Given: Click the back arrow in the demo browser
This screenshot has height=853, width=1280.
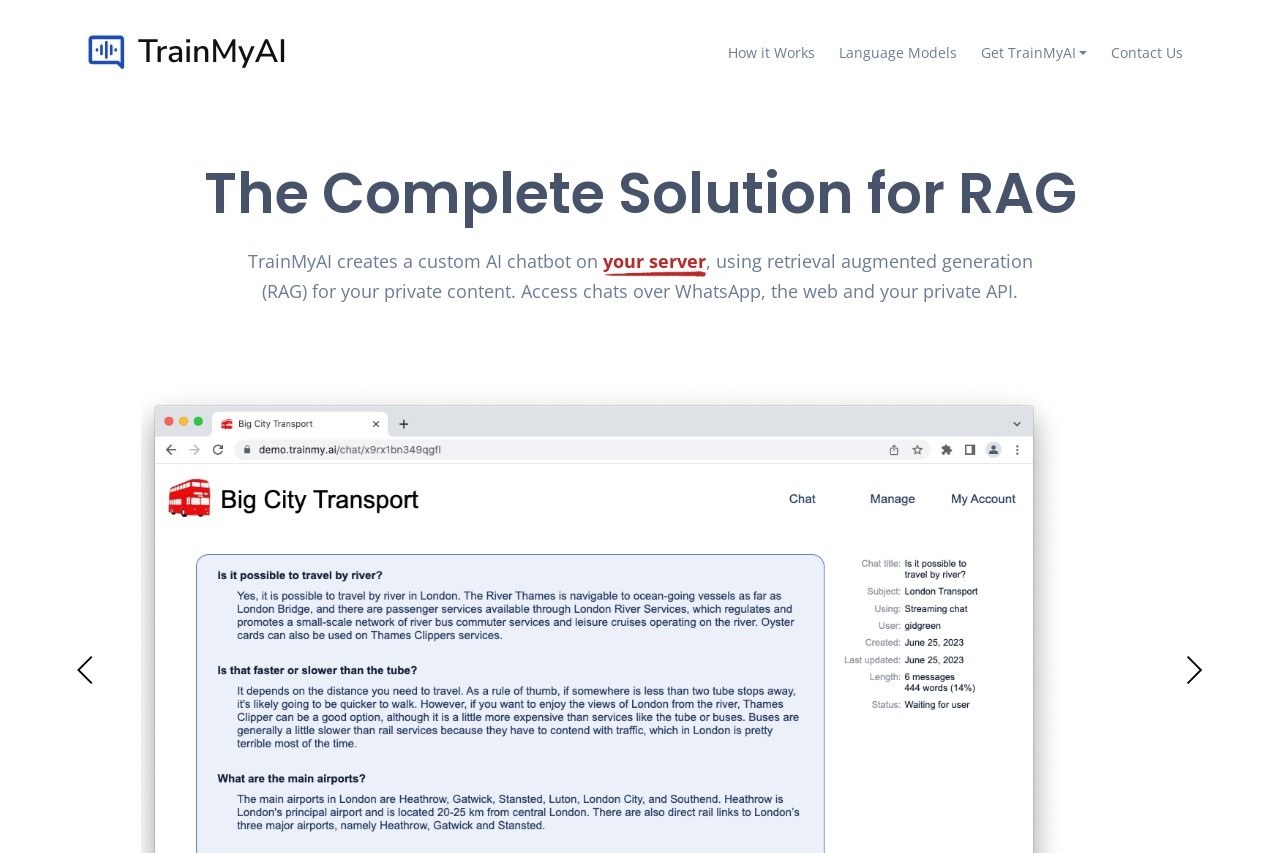Looking at the screenshot, I should 171,450.
